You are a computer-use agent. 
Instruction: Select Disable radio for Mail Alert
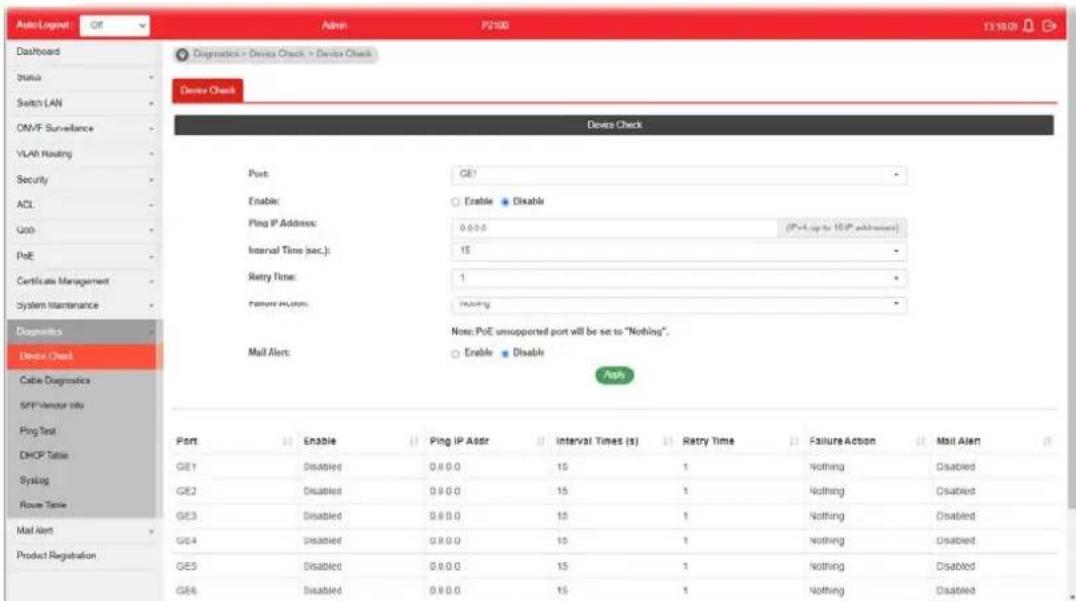(x=505, y=353)
